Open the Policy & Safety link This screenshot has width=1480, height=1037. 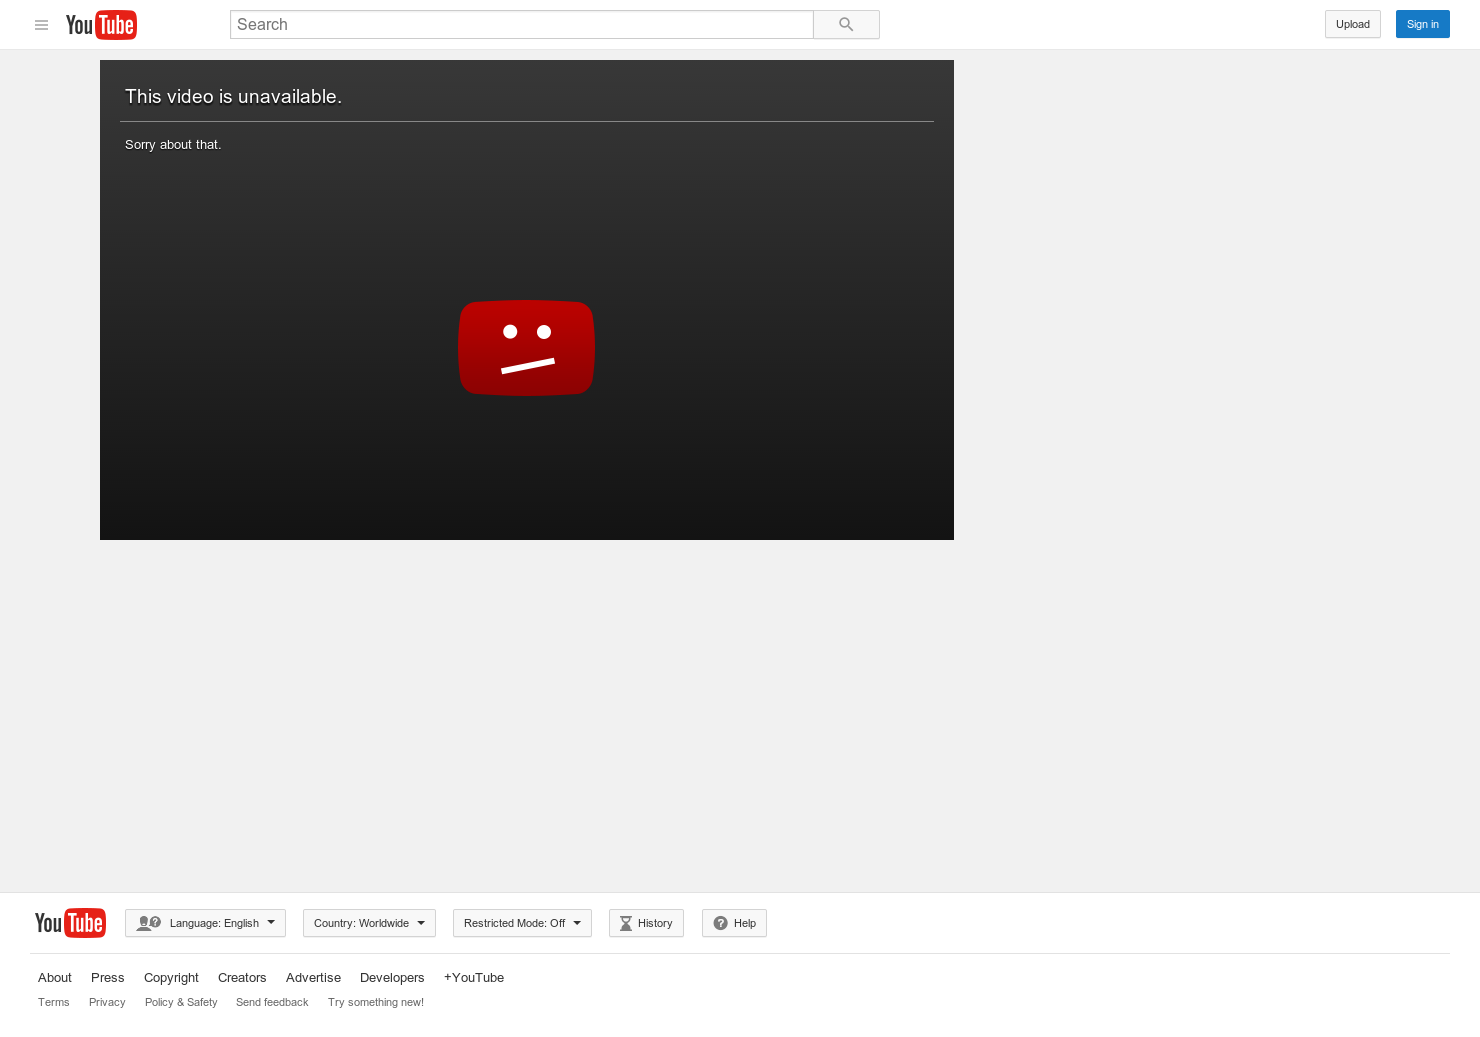pos(181,1002)
